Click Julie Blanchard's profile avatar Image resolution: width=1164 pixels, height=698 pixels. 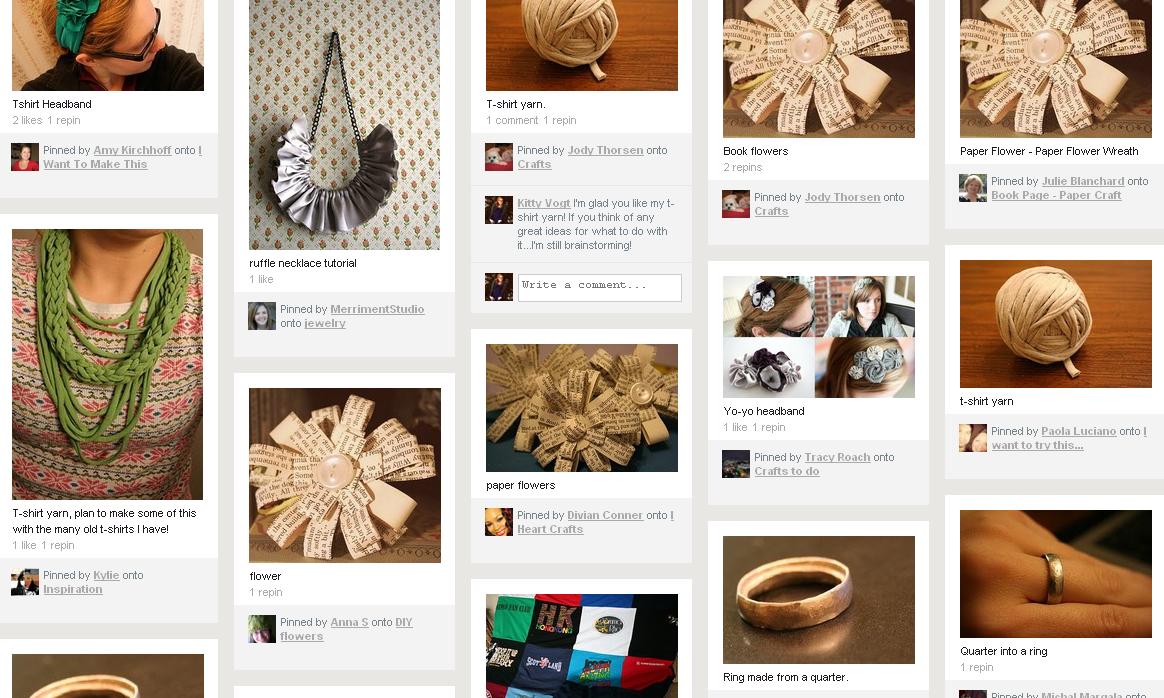(972, 188)
